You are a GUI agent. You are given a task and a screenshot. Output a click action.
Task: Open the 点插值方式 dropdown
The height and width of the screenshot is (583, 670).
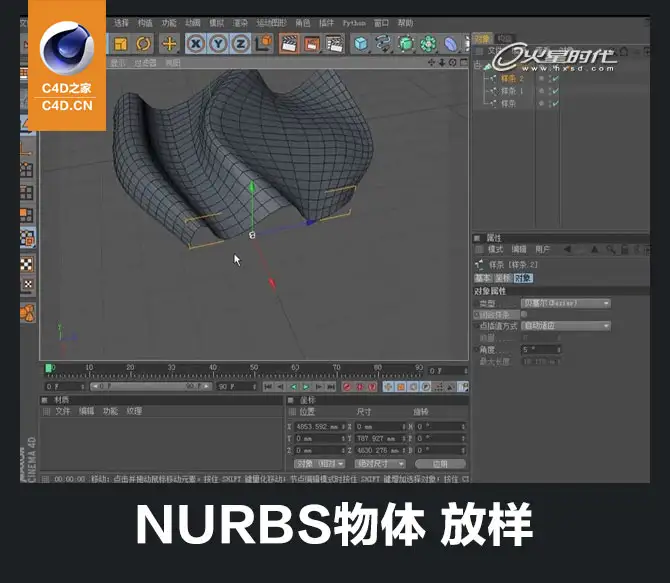coord(566,326)
